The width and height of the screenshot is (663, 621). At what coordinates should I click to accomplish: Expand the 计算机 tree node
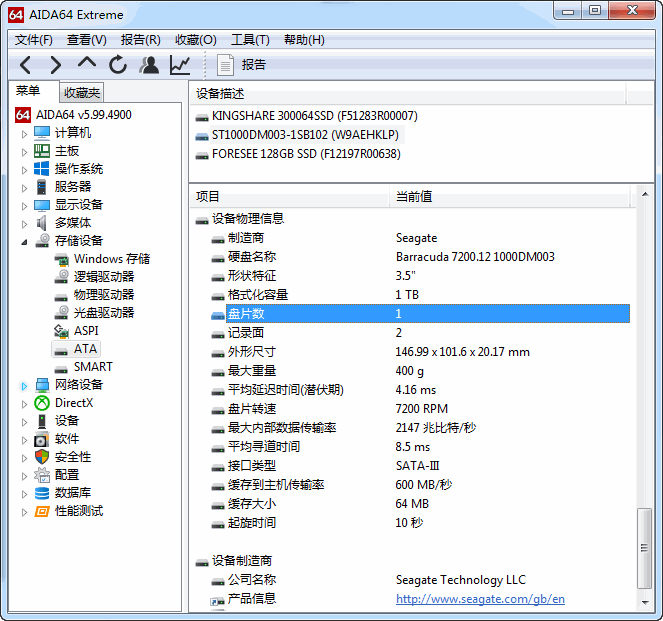(x=25, y=133)
